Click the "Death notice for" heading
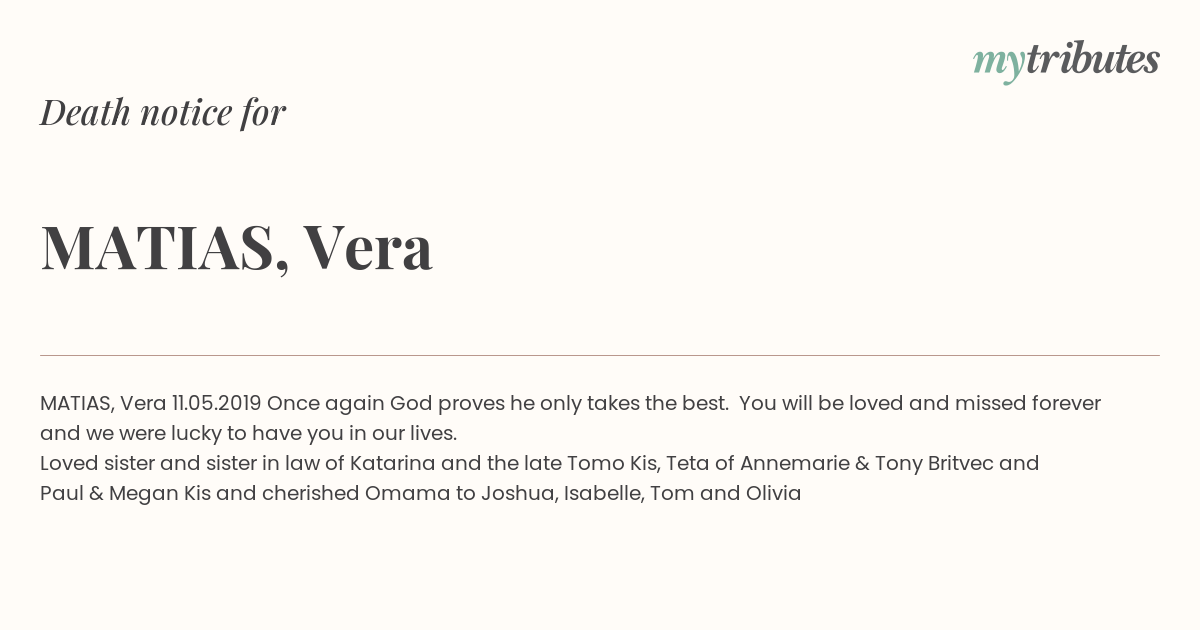The height and width of the screenshot is (630, 1200). [163, 112]
